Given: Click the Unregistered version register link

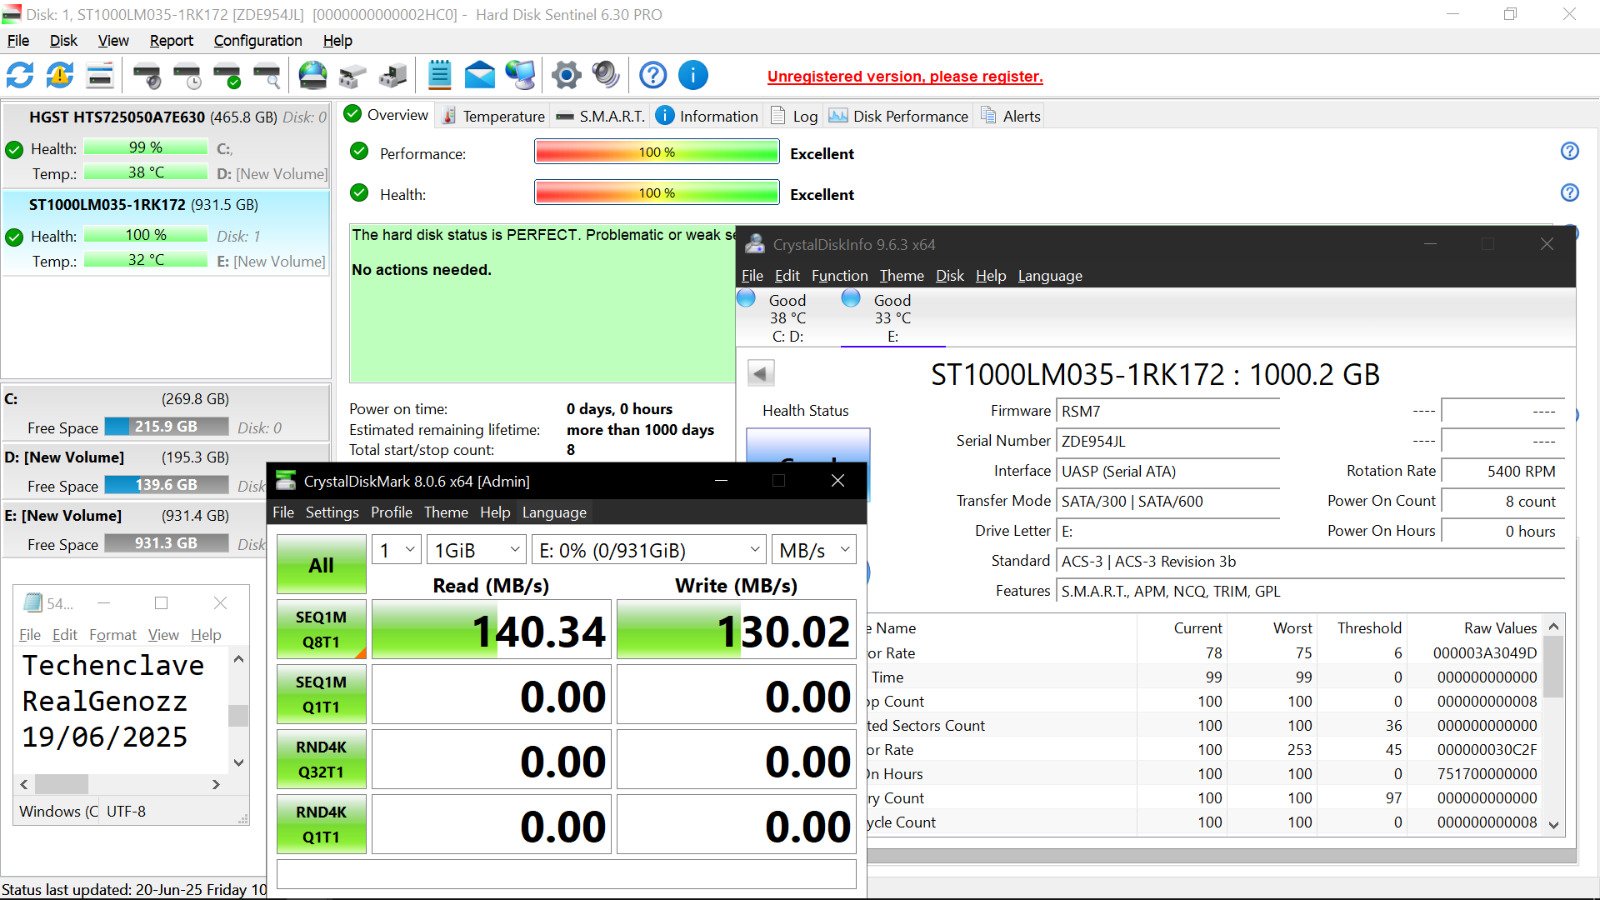Looking at the screenshot, I should coord(905,76).
